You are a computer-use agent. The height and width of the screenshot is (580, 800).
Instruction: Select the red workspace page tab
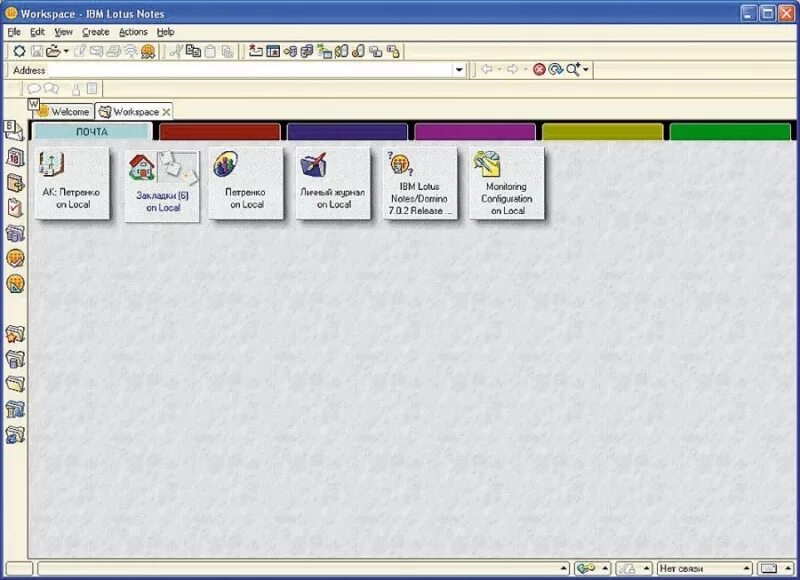(219, 132)
